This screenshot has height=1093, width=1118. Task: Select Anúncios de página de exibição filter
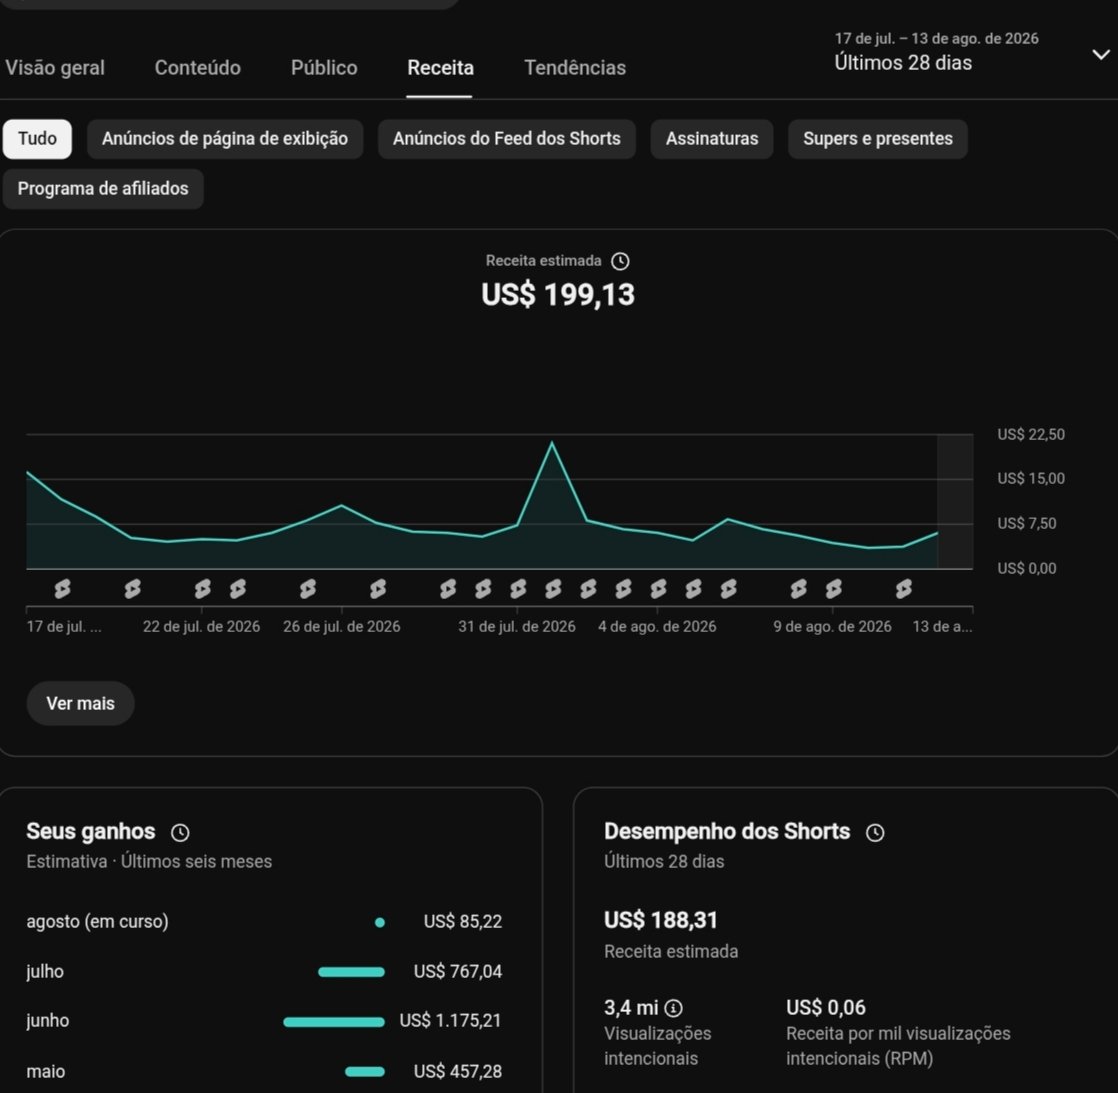(225, 139)
